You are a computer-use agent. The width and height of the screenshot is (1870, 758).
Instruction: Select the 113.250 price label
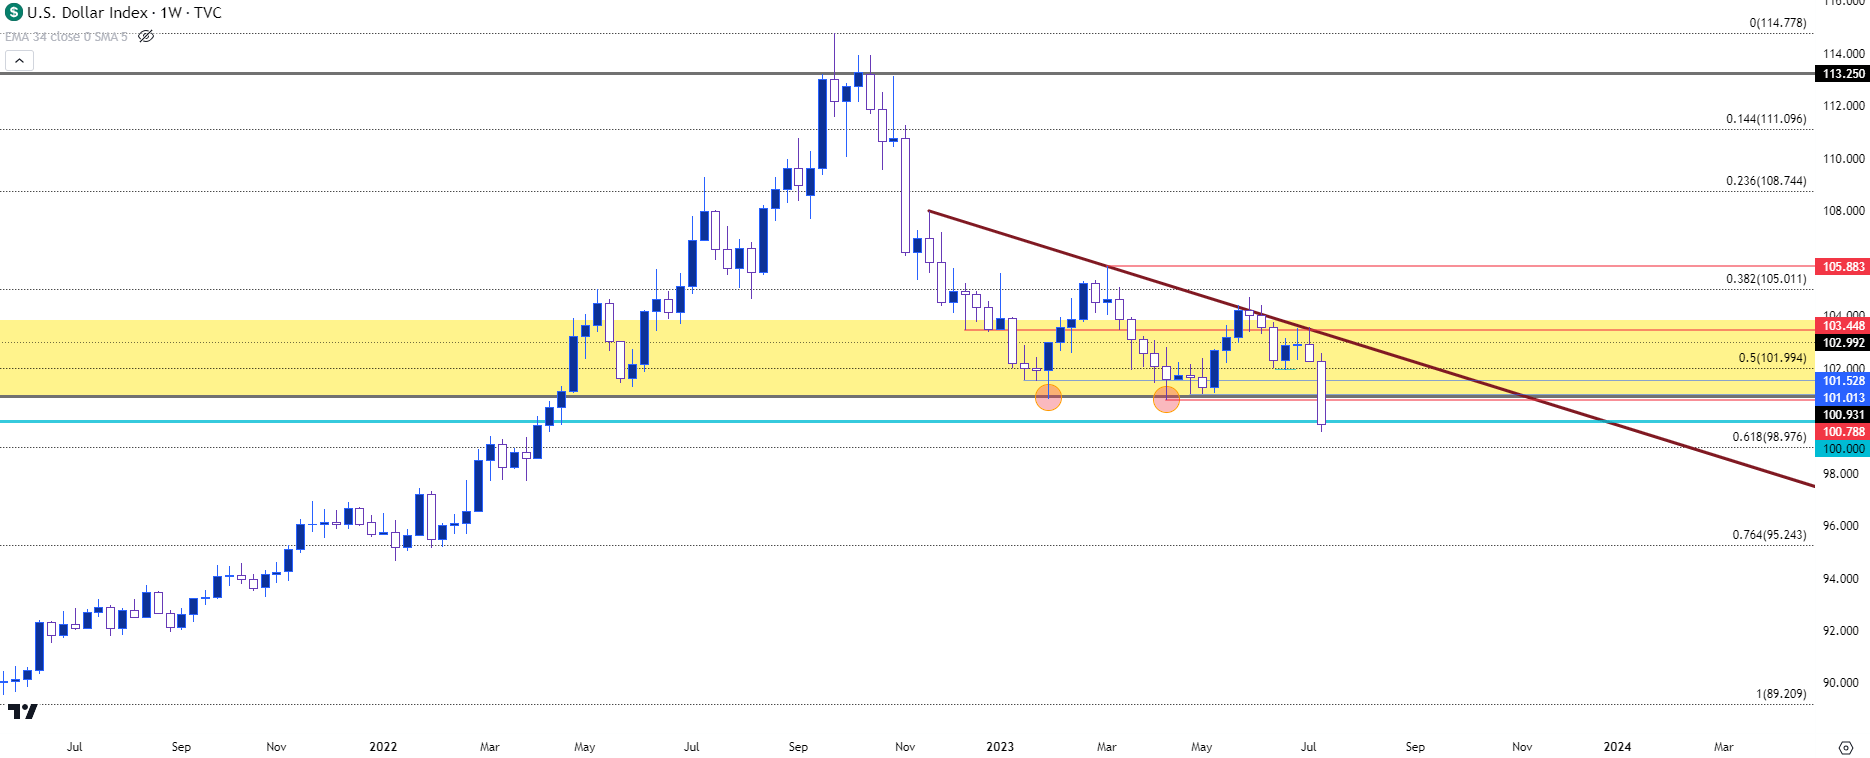1842,74
